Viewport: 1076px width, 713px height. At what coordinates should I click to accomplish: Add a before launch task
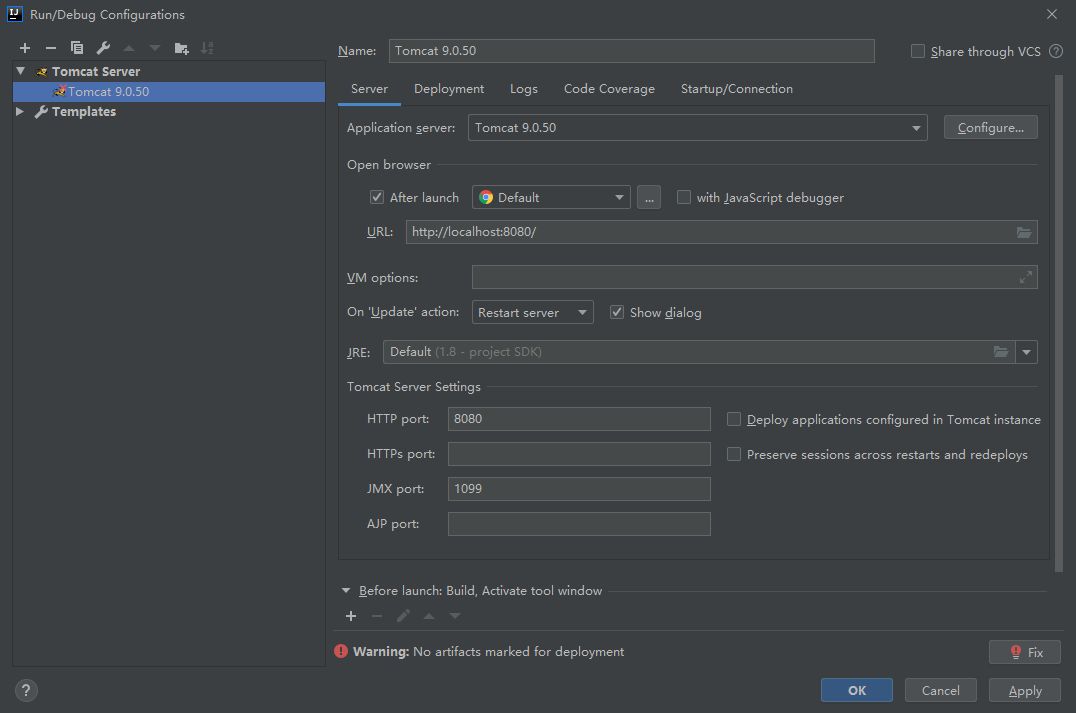(351, 616)
